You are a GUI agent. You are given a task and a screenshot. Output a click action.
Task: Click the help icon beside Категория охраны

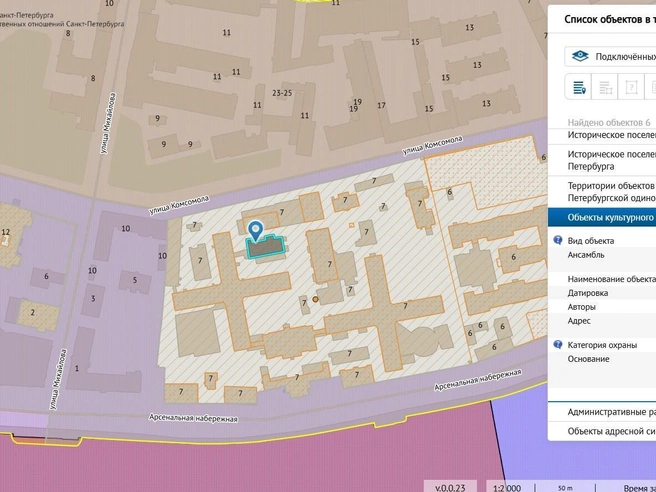(x=558, y=344)
